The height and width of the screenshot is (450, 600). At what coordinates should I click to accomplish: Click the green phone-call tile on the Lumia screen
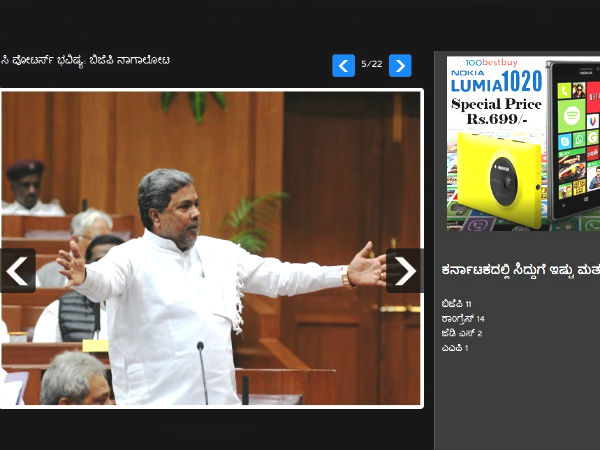coord(563,91)
